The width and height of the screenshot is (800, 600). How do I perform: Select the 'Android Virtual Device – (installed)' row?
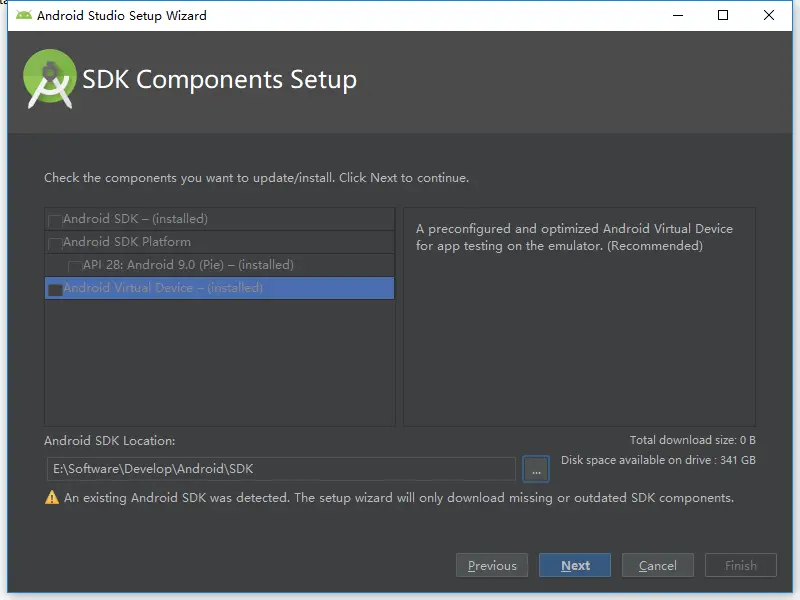point(219,288)
